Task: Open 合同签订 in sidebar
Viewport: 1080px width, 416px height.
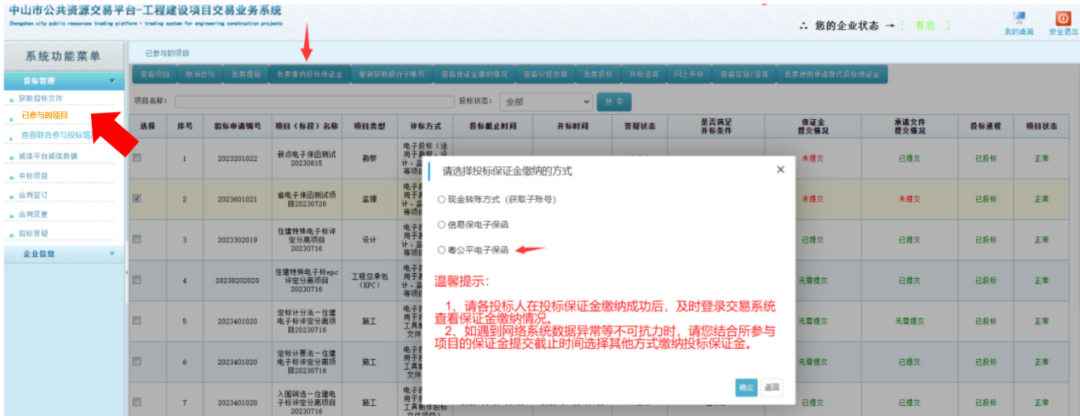Action: [33, 196]
